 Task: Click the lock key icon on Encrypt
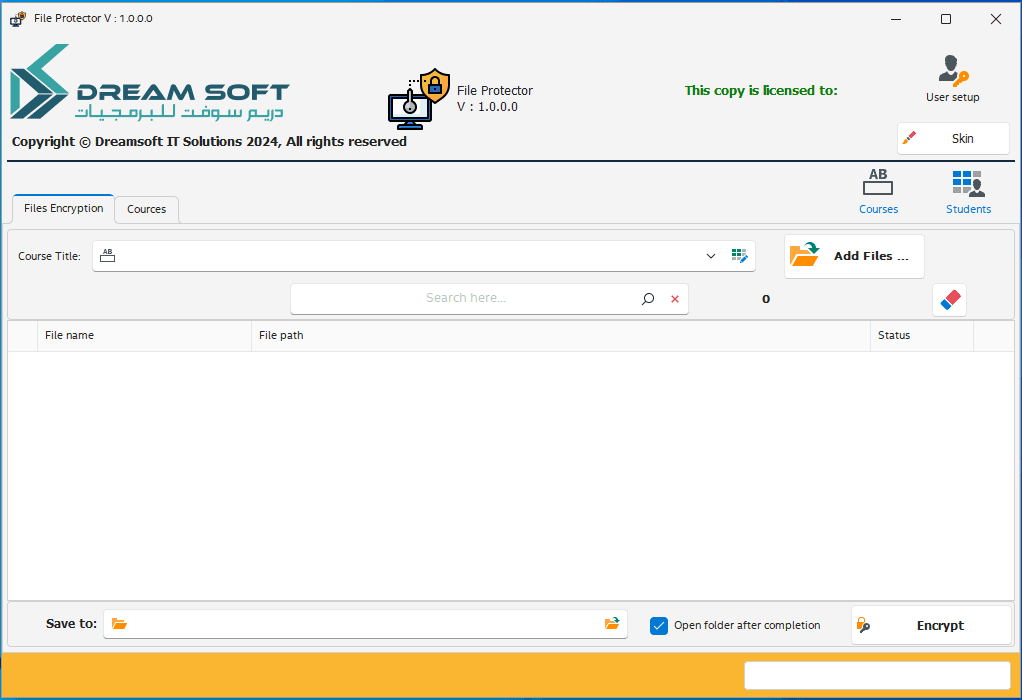pyautogui.click(x=863, y=625)
